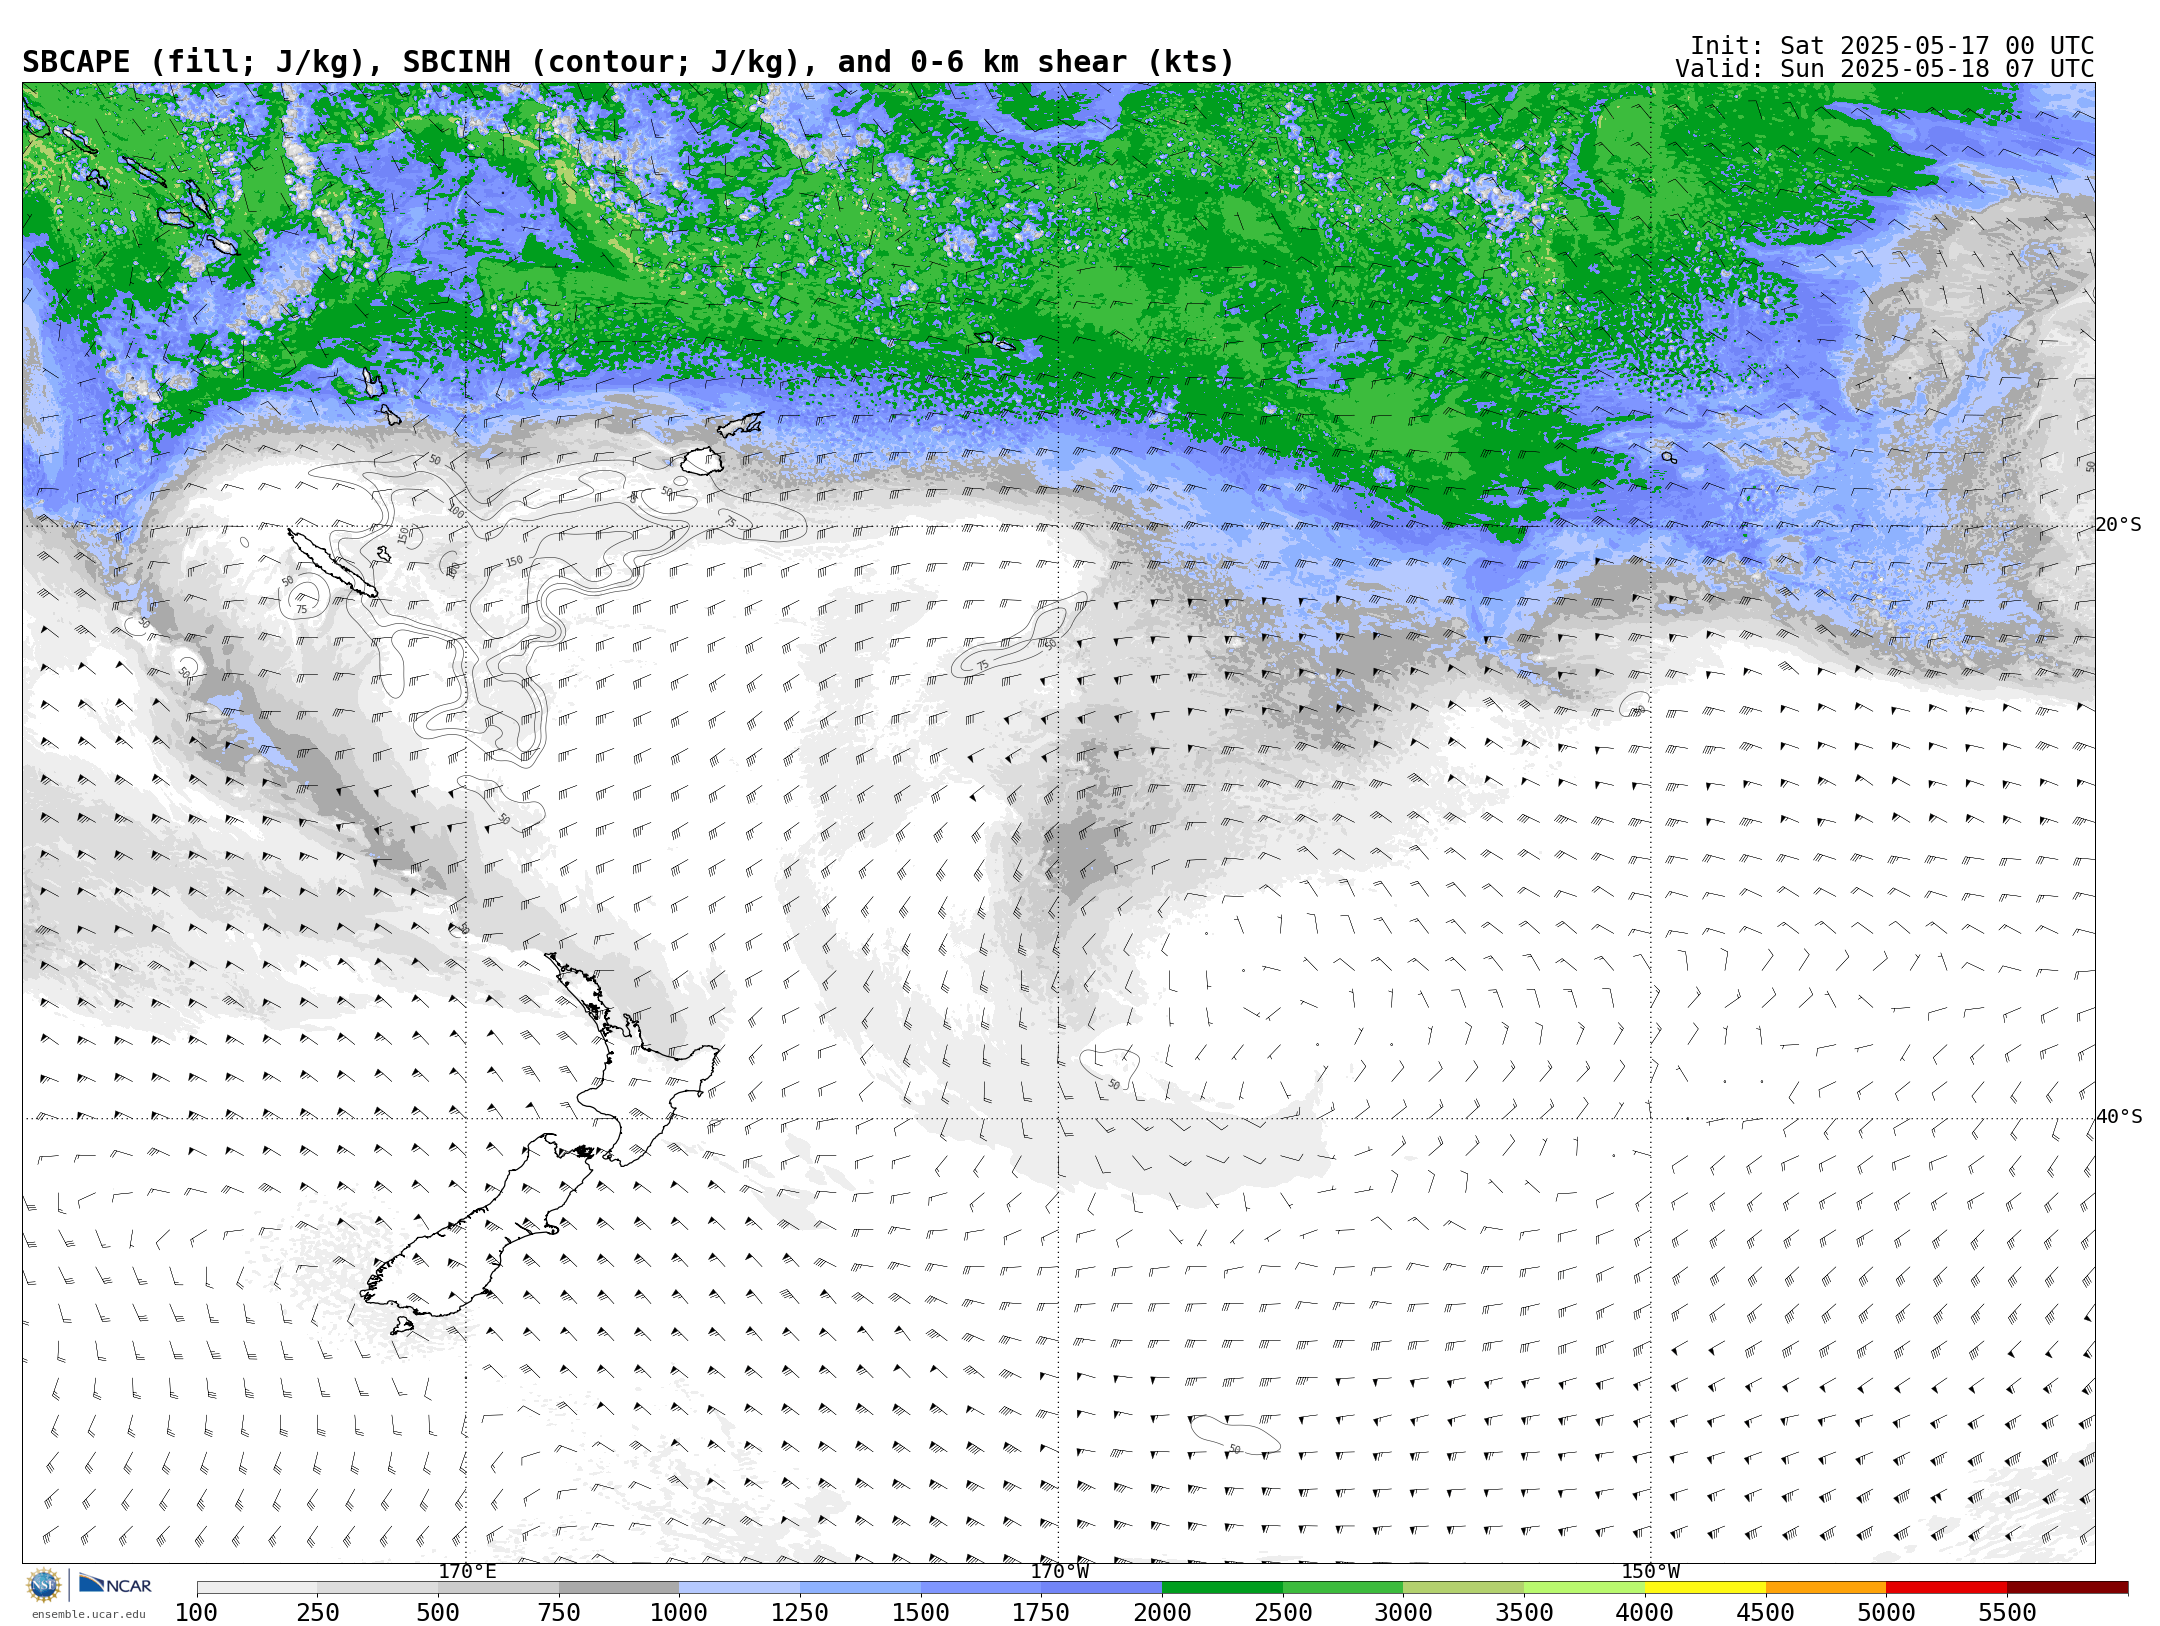2160x1626 pixels.
Task: Click the NCAR logo
Action: click(115, 1584)
